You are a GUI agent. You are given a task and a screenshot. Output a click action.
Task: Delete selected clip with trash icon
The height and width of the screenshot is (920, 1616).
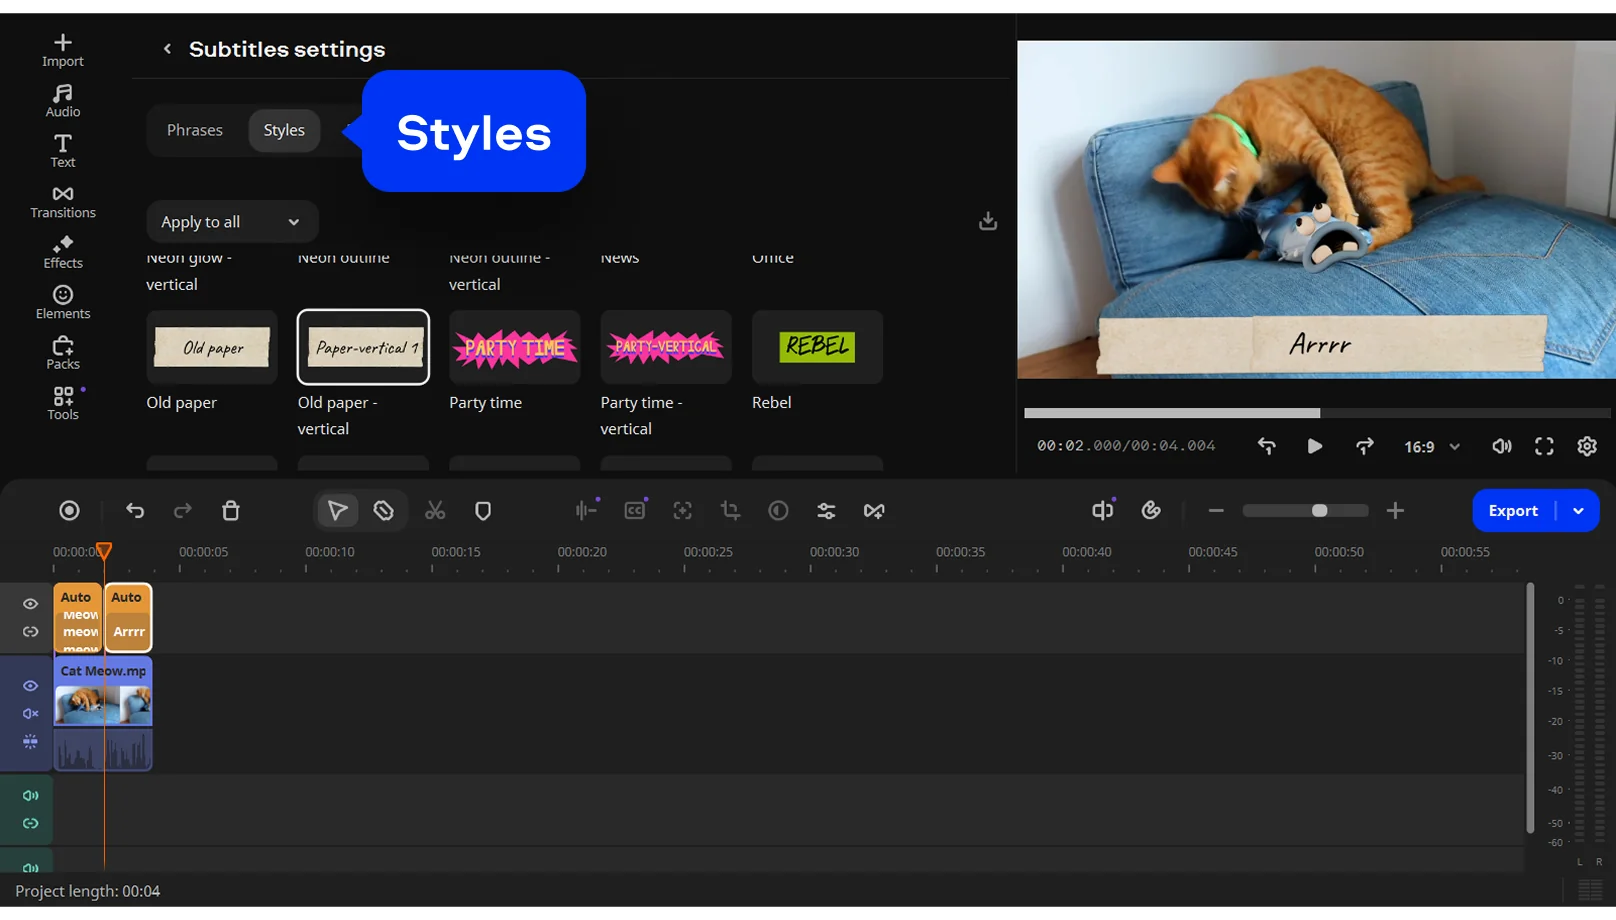point(231,511)
